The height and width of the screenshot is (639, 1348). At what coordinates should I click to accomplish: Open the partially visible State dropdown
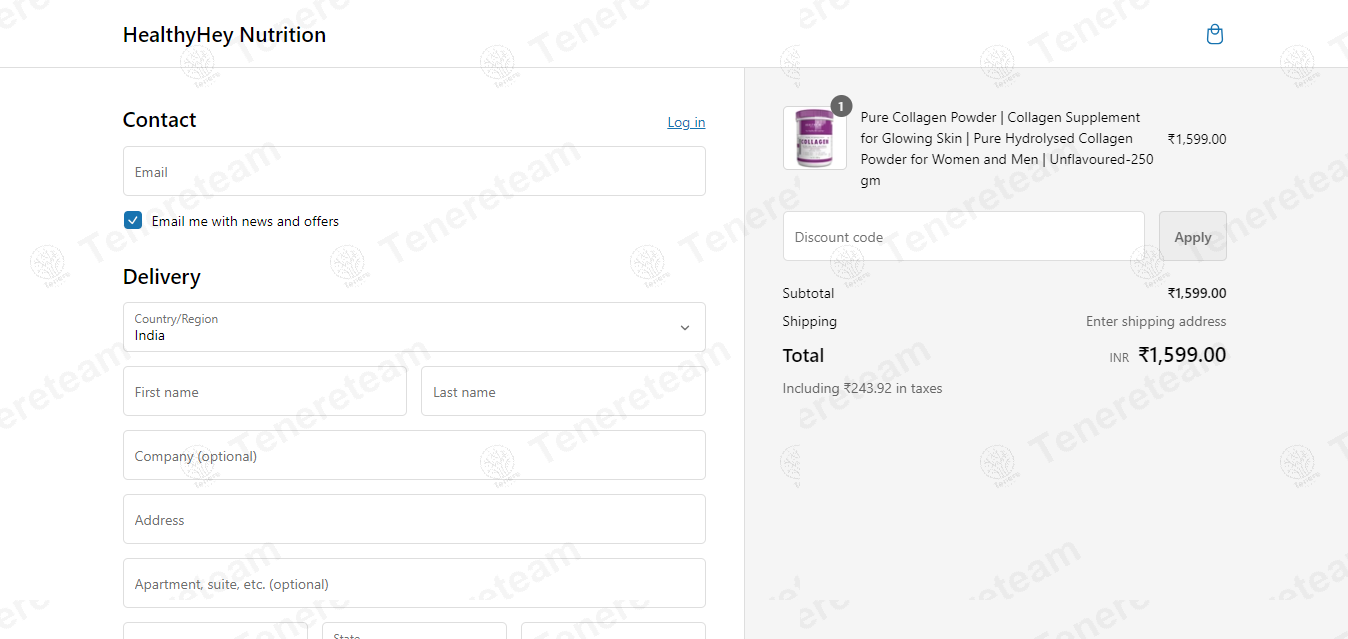click(x=413, y=631)
